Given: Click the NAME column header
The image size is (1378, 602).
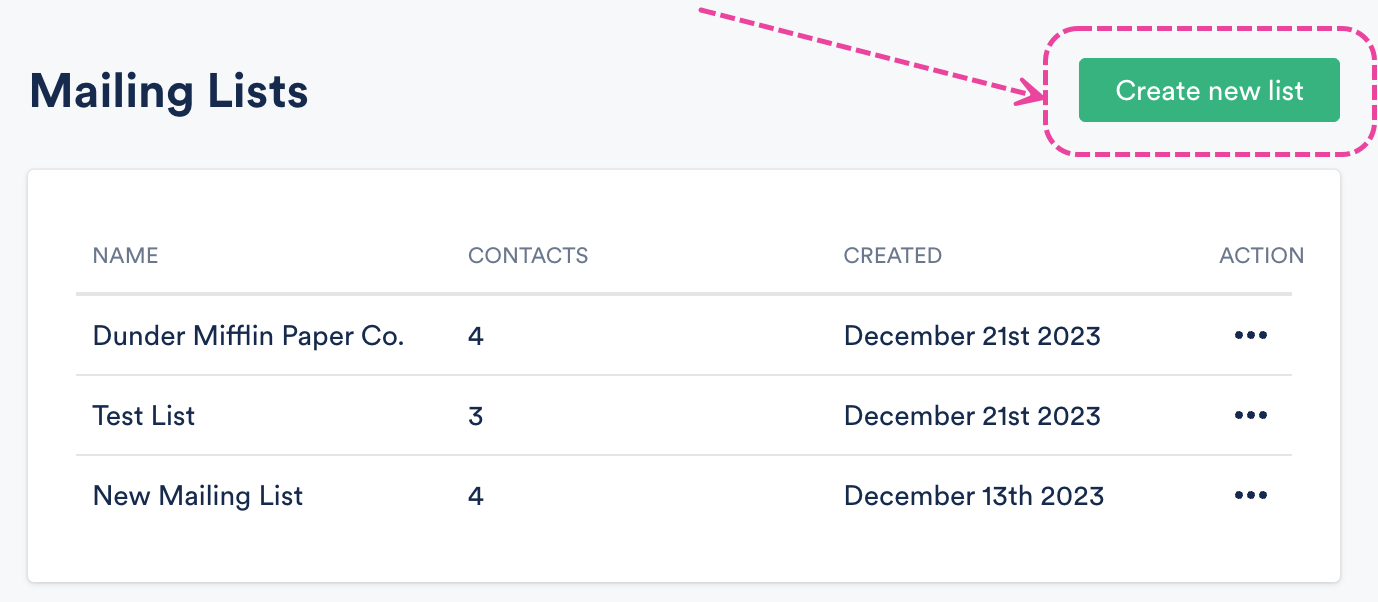Looking at the screenshot, I should click(125, 256).
